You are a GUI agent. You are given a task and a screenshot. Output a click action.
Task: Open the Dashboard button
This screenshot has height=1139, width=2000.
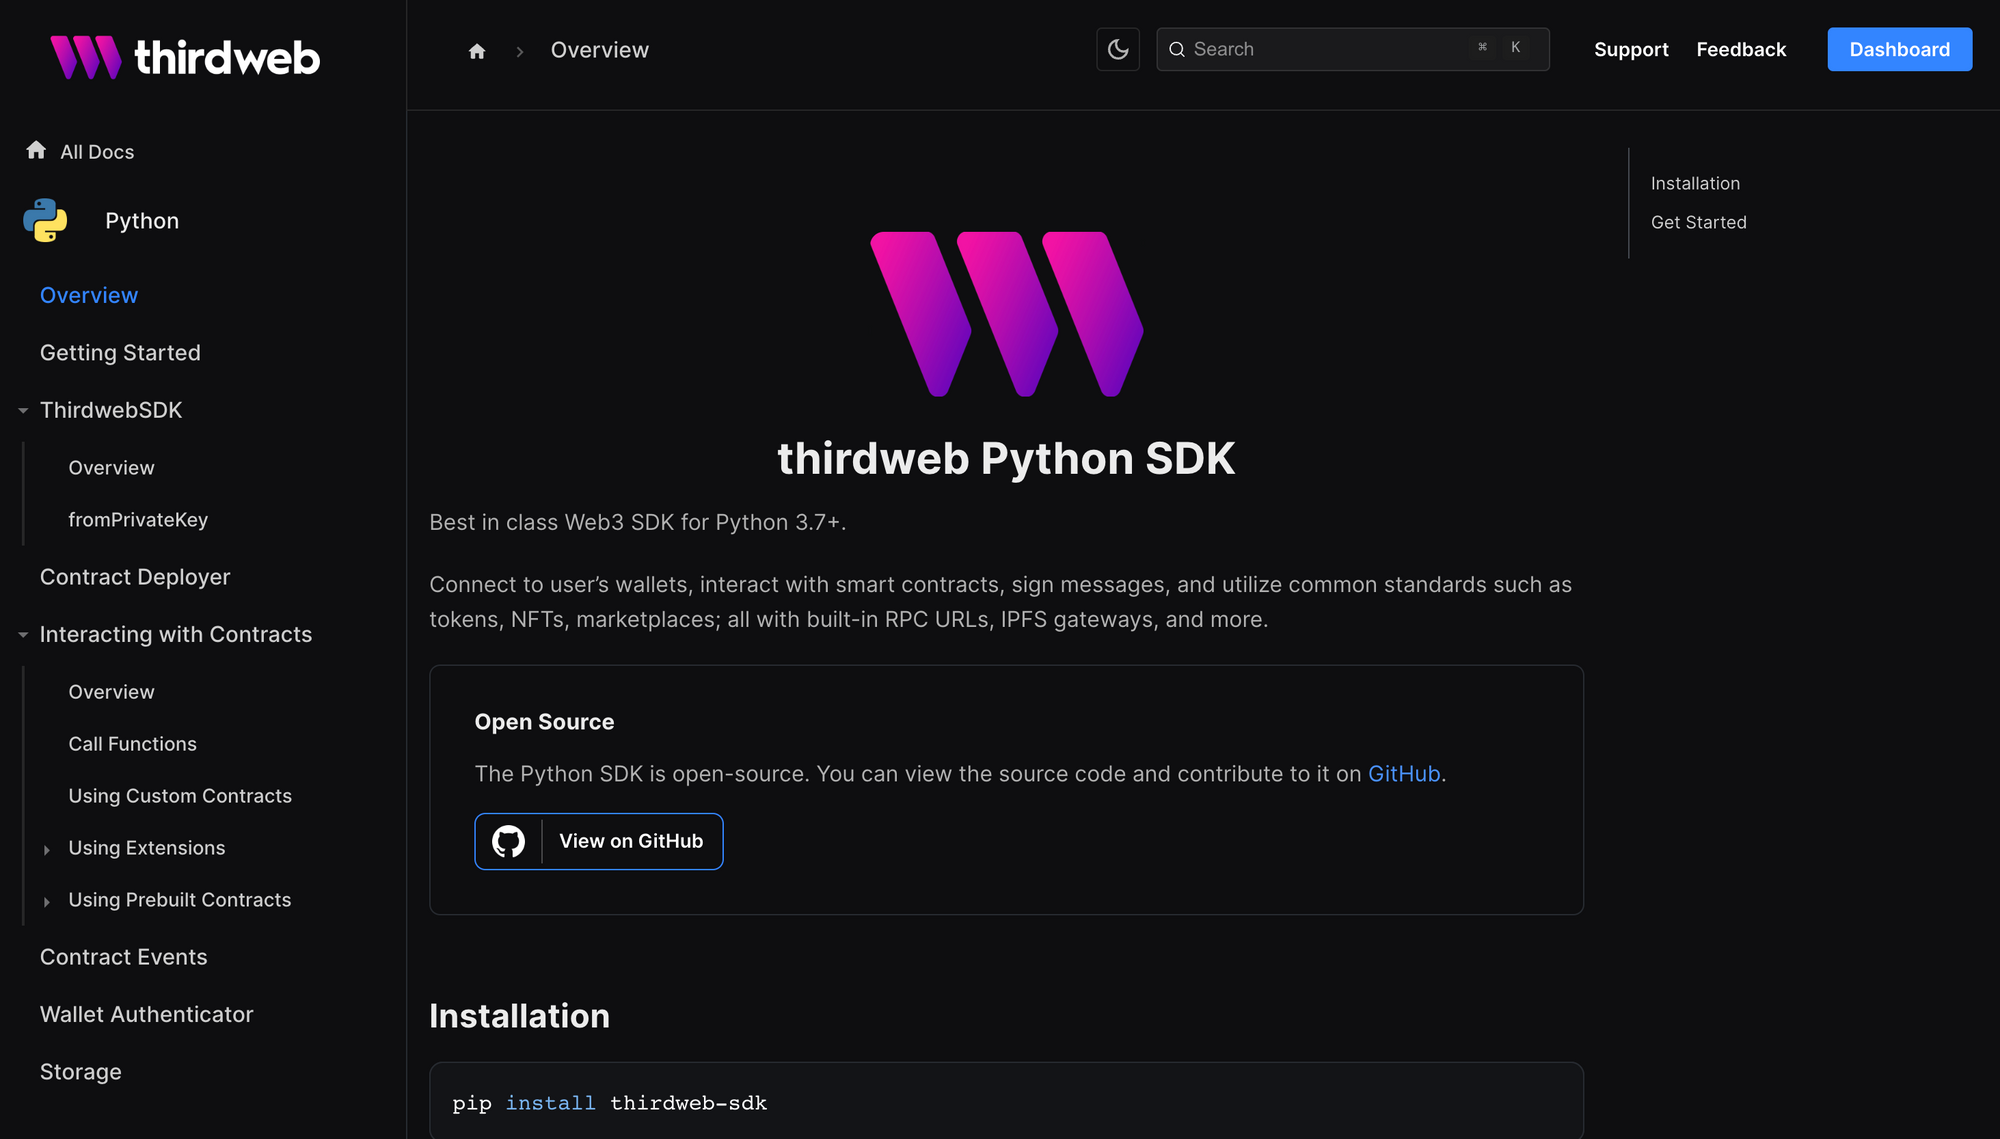(1899, 49)
